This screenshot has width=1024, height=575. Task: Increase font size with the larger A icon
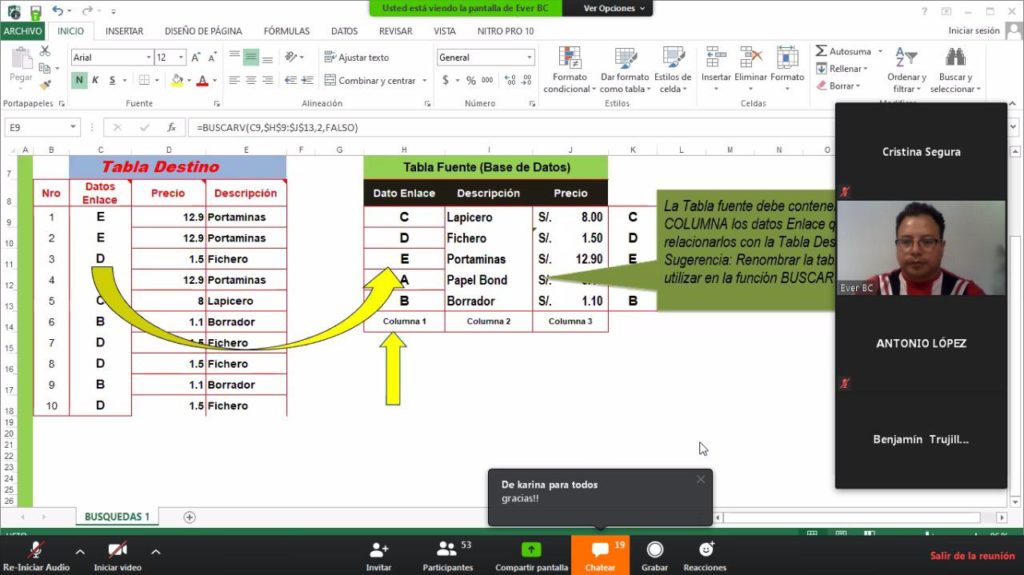click(195, 58)
